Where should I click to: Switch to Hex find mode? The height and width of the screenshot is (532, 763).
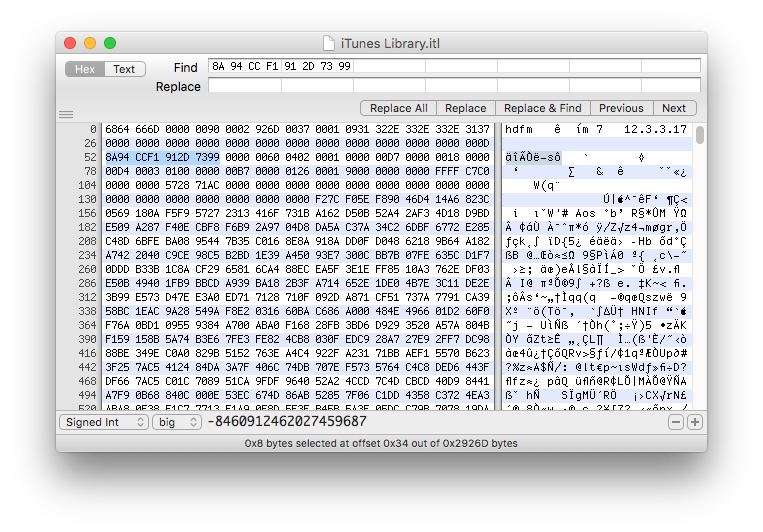[85, 69]
